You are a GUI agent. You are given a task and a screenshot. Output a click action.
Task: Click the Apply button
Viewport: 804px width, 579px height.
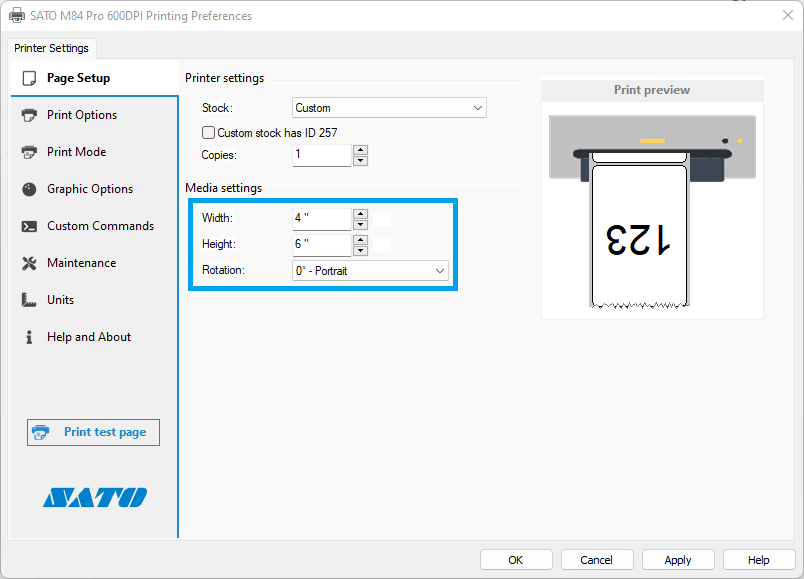pos(678,560)
